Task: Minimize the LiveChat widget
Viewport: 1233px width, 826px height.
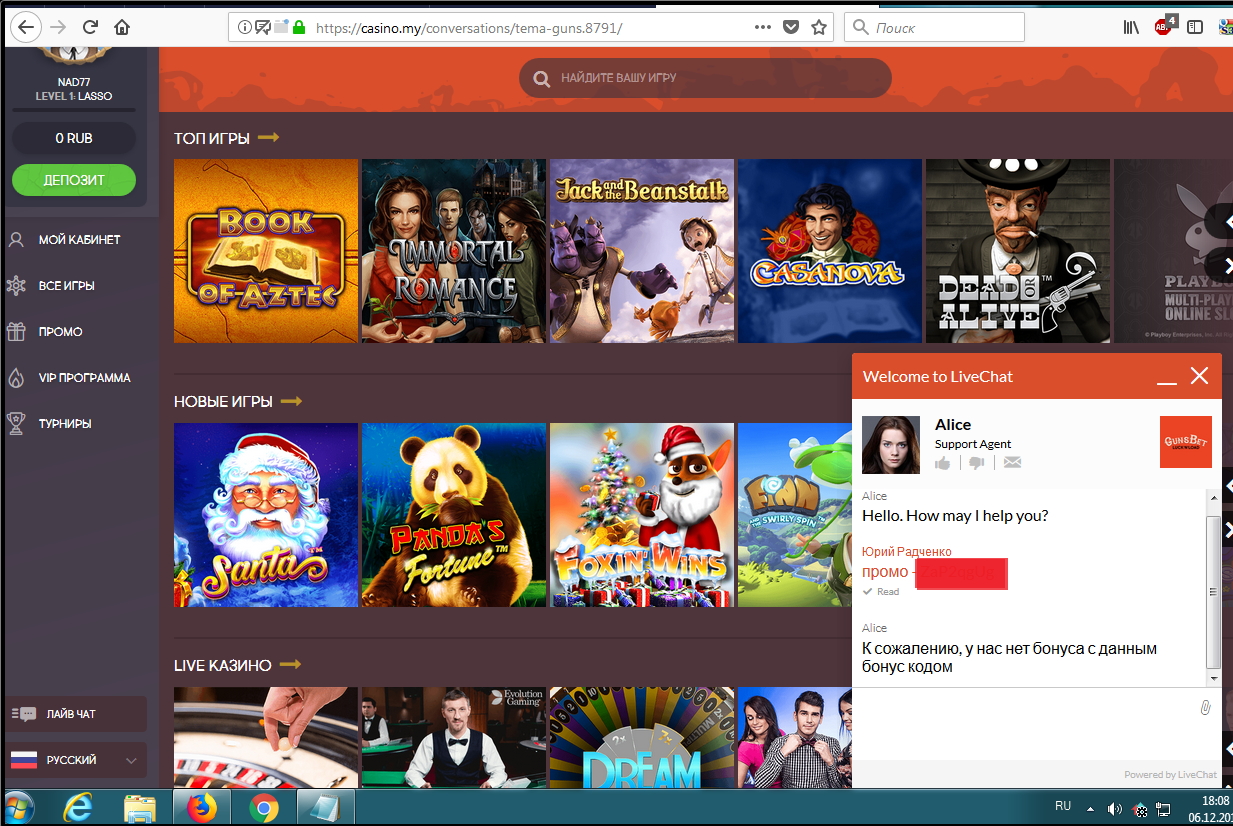Action: point(1166,377)
